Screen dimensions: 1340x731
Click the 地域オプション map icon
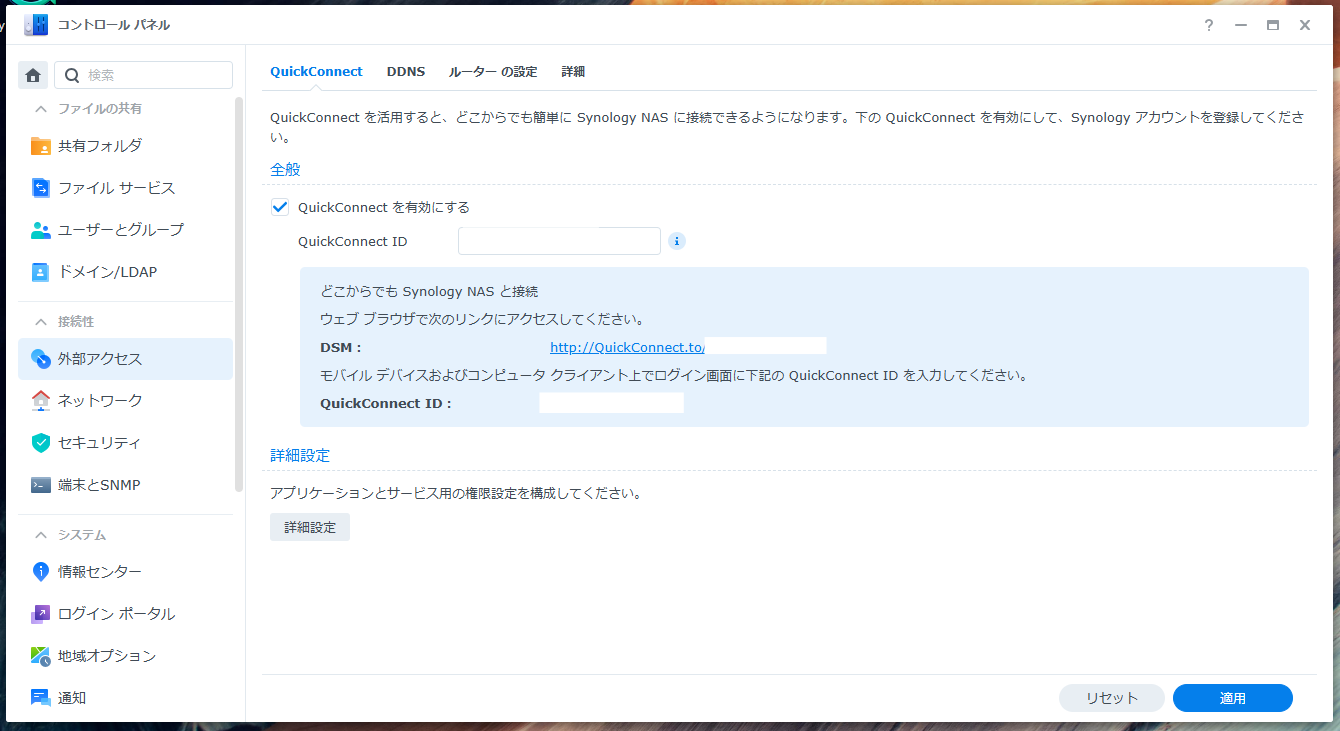41,656
